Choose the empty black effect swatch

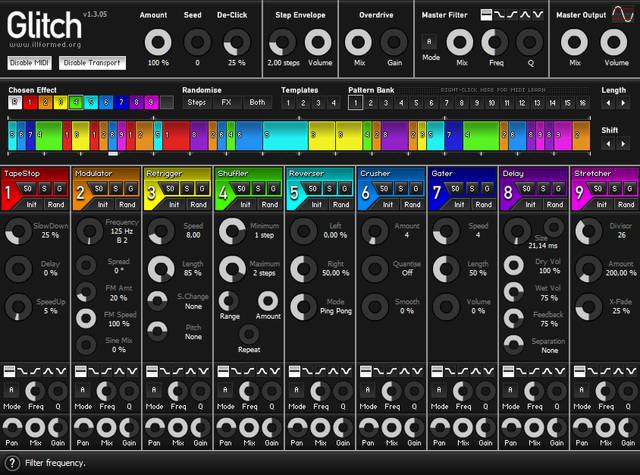click(167, 102)
